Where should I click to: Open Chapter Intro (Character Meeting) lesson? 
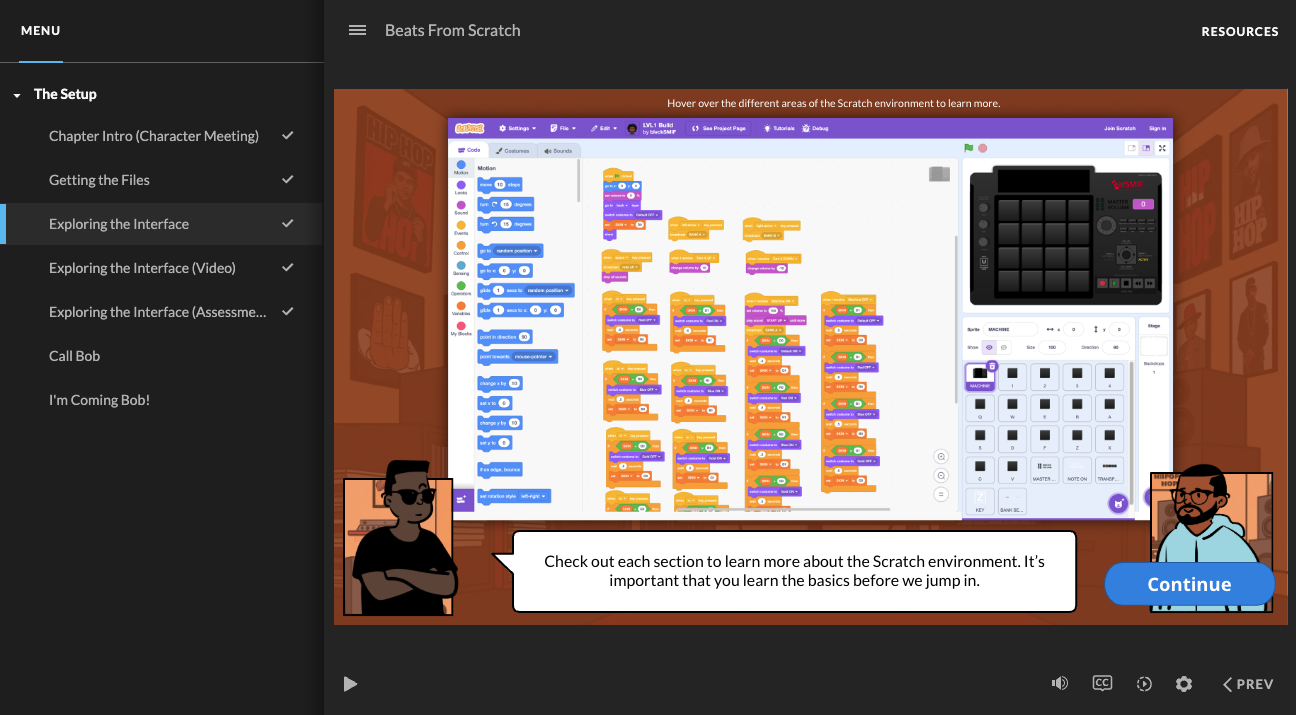161,136
